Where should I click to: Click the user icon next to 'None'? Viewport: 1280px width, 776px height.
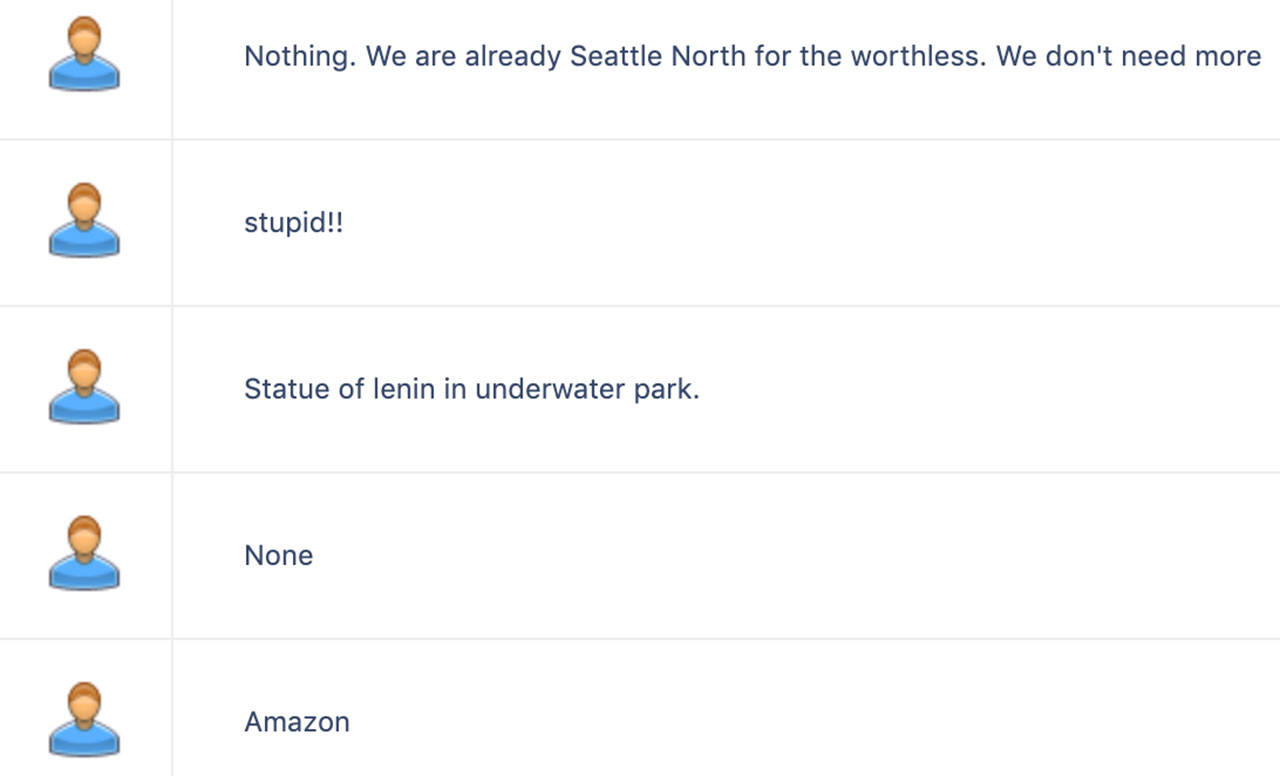tap(84, 554)
